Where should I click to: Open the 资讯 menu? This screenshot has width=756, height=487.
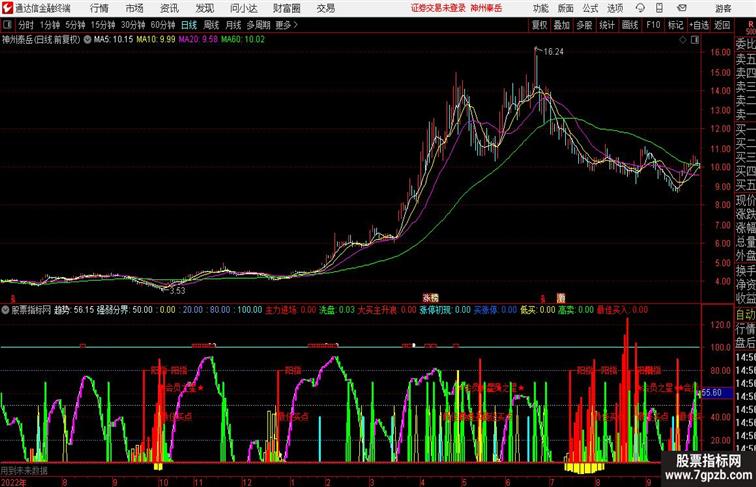point(169,8)
